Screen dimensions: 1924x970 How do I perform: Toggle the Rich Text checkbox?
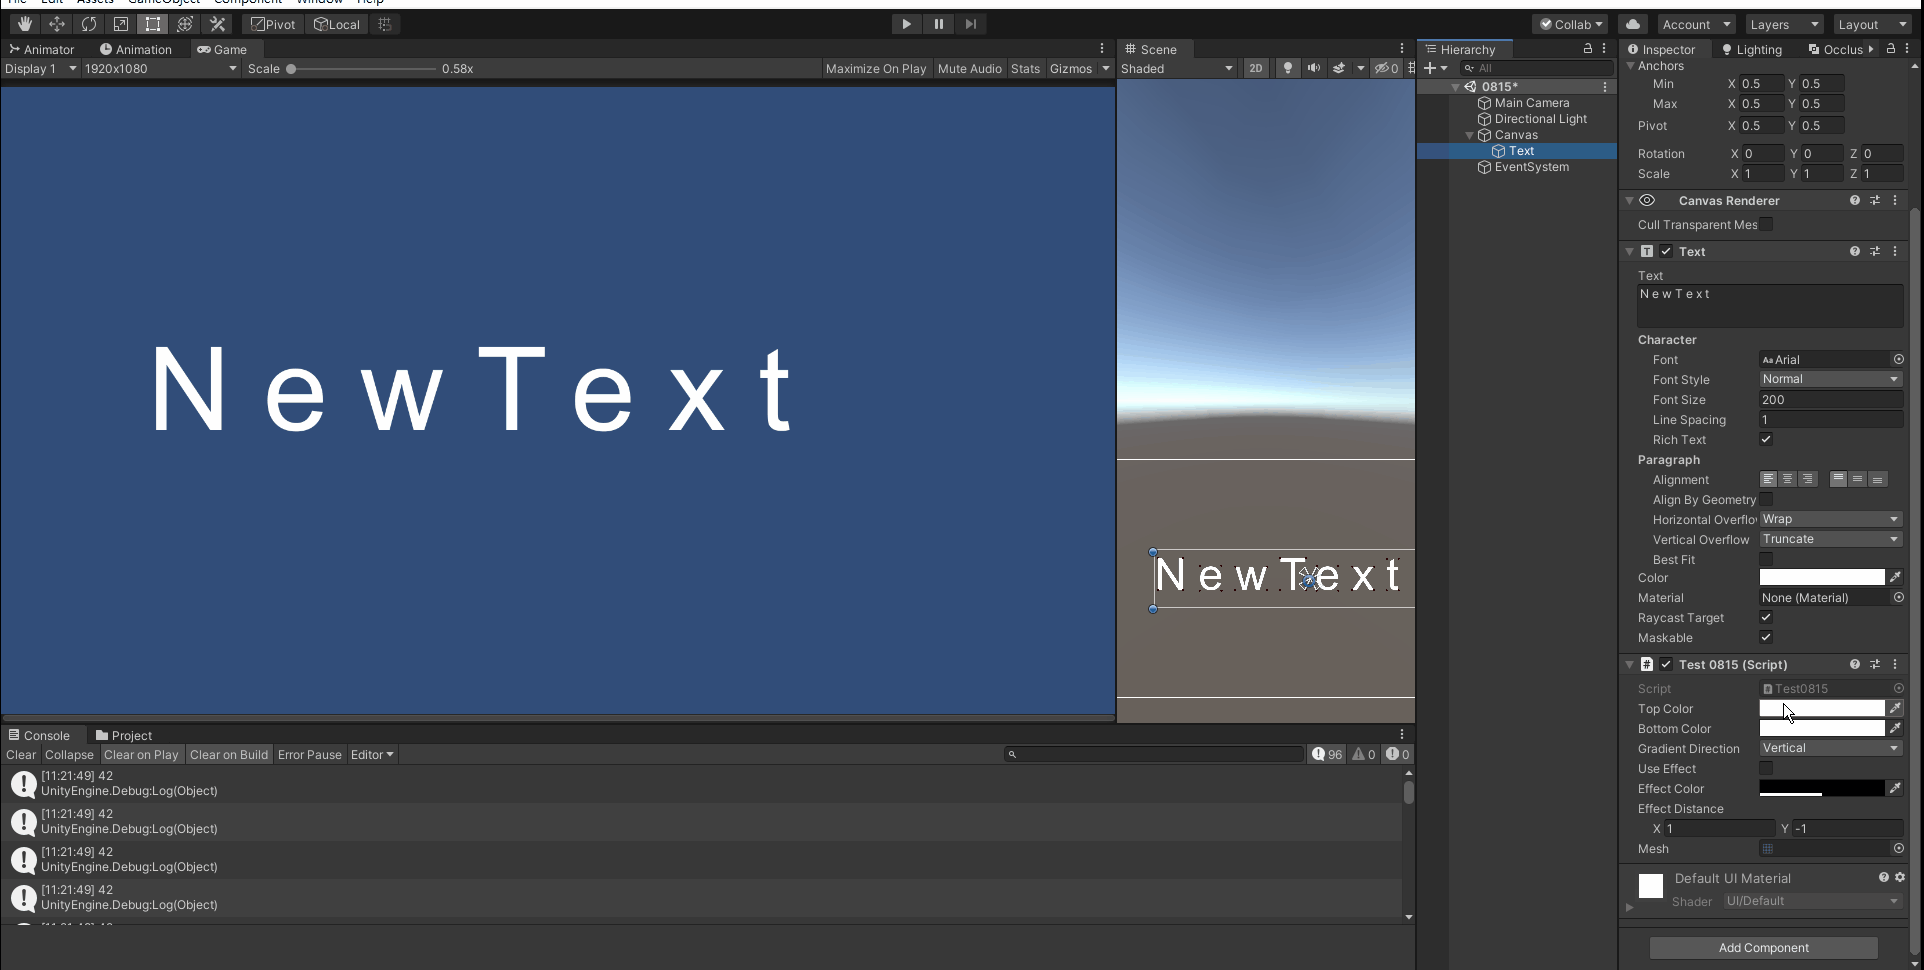[1766, 439]
